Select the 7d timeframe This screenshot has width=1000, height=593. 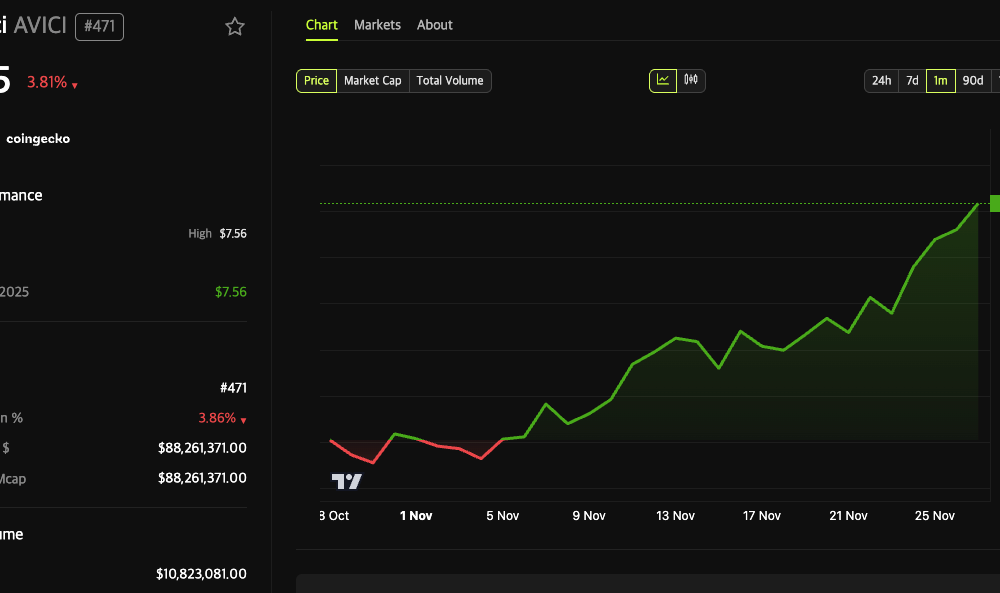coord(912,80)
